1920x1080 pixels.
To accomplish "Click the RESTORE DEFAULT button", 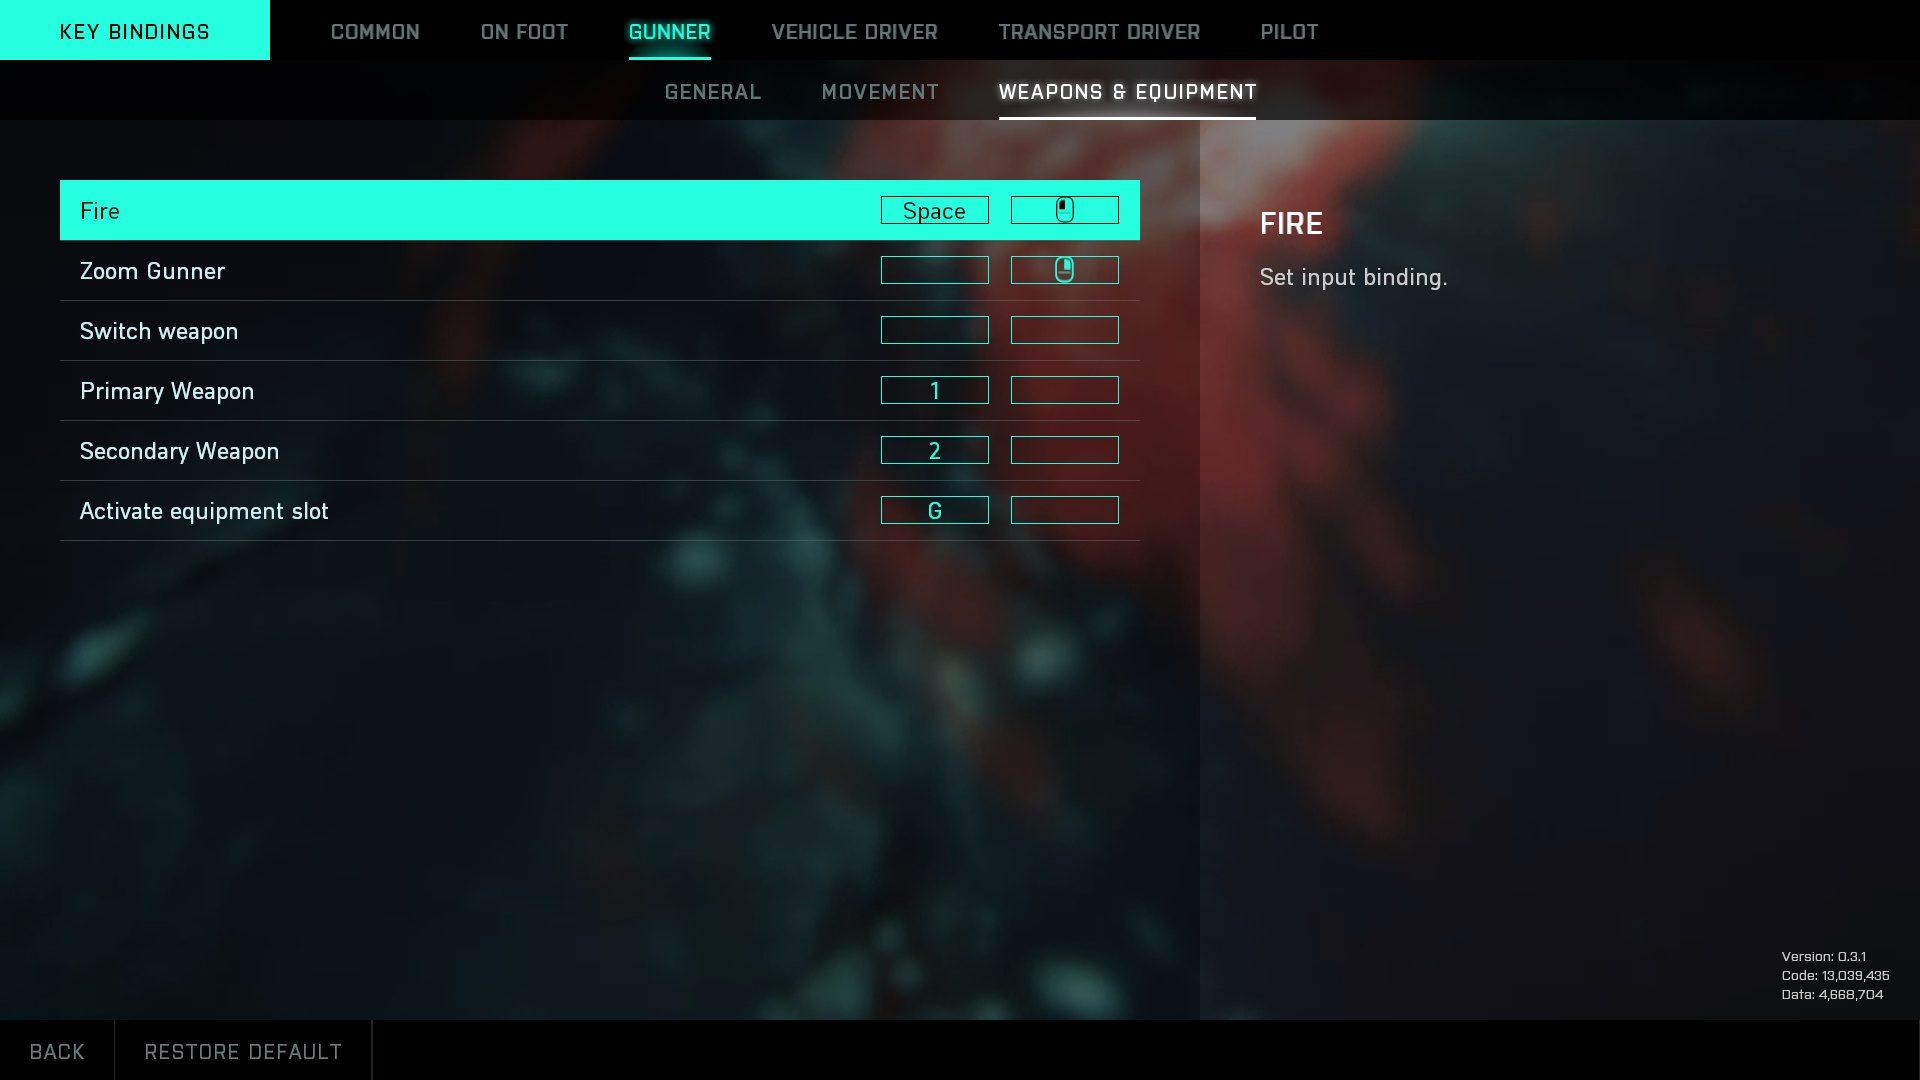I will coord(243,1051).
